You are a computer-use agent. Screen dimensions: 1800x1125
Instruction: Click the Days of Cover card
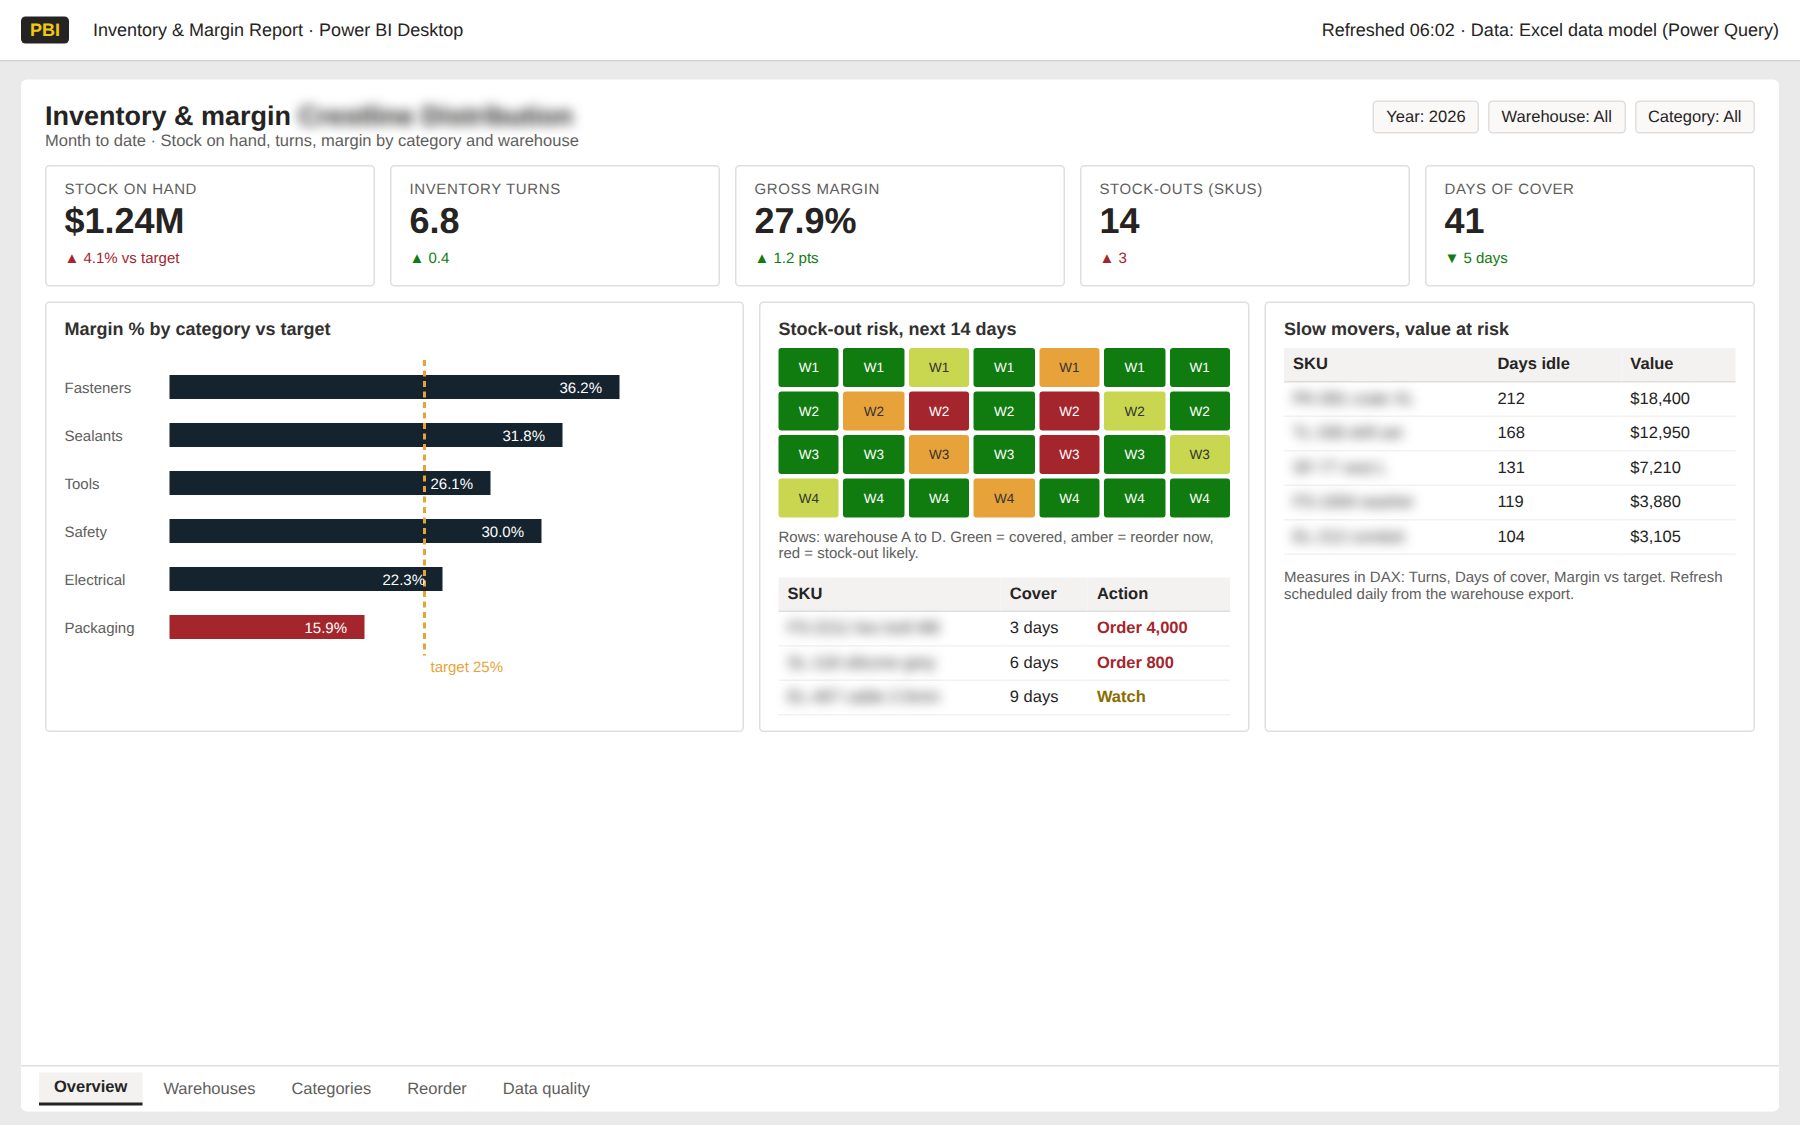[x=1590, y=226]
